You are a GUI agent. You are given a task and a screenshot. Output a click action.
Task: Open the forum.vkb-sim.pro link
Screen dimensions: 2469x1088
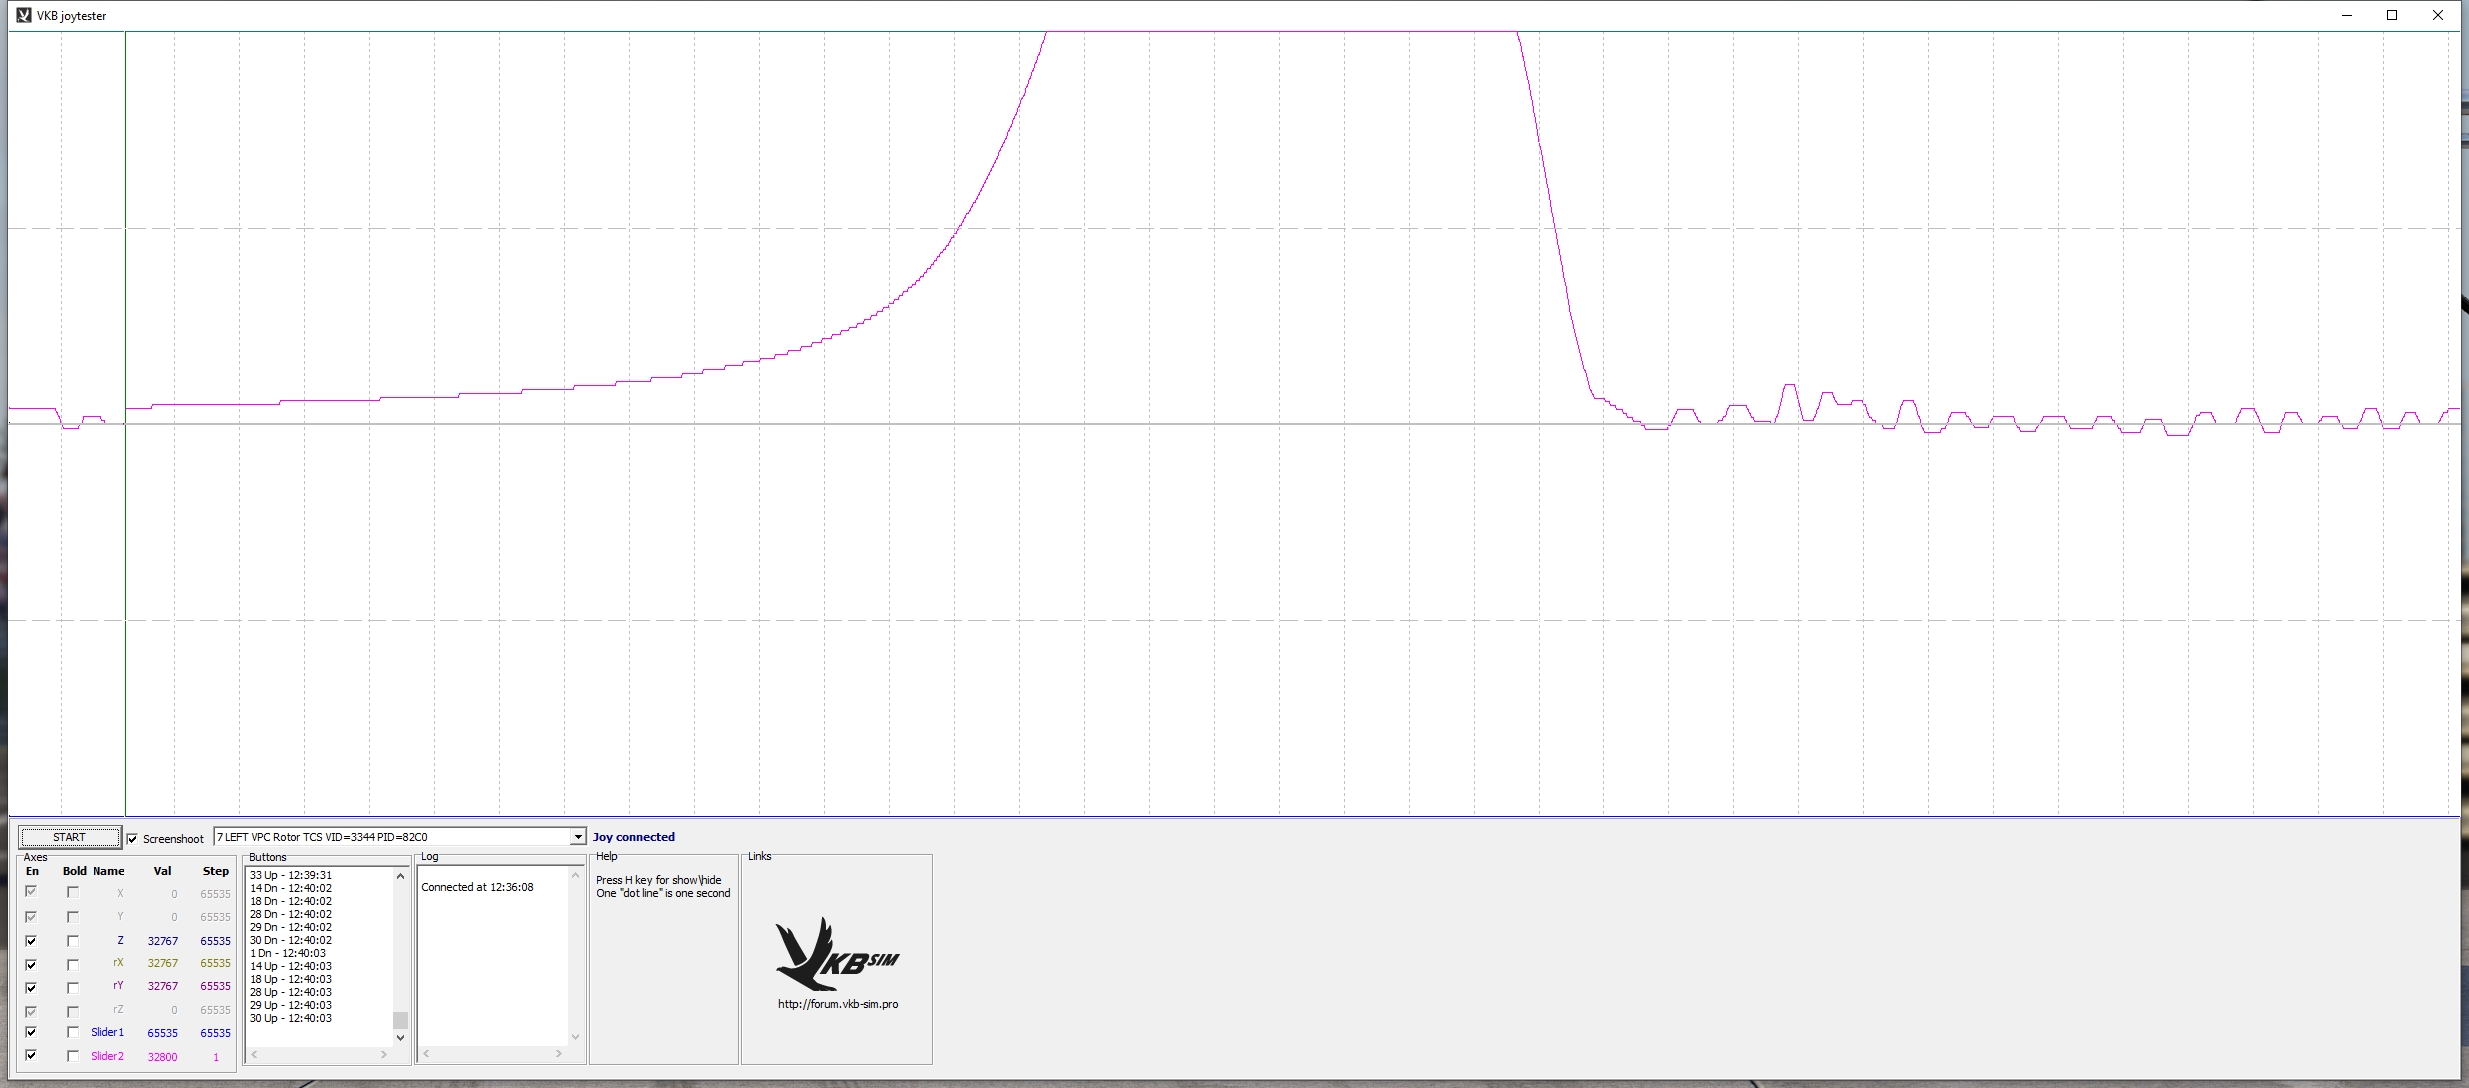pos(838,1004)
